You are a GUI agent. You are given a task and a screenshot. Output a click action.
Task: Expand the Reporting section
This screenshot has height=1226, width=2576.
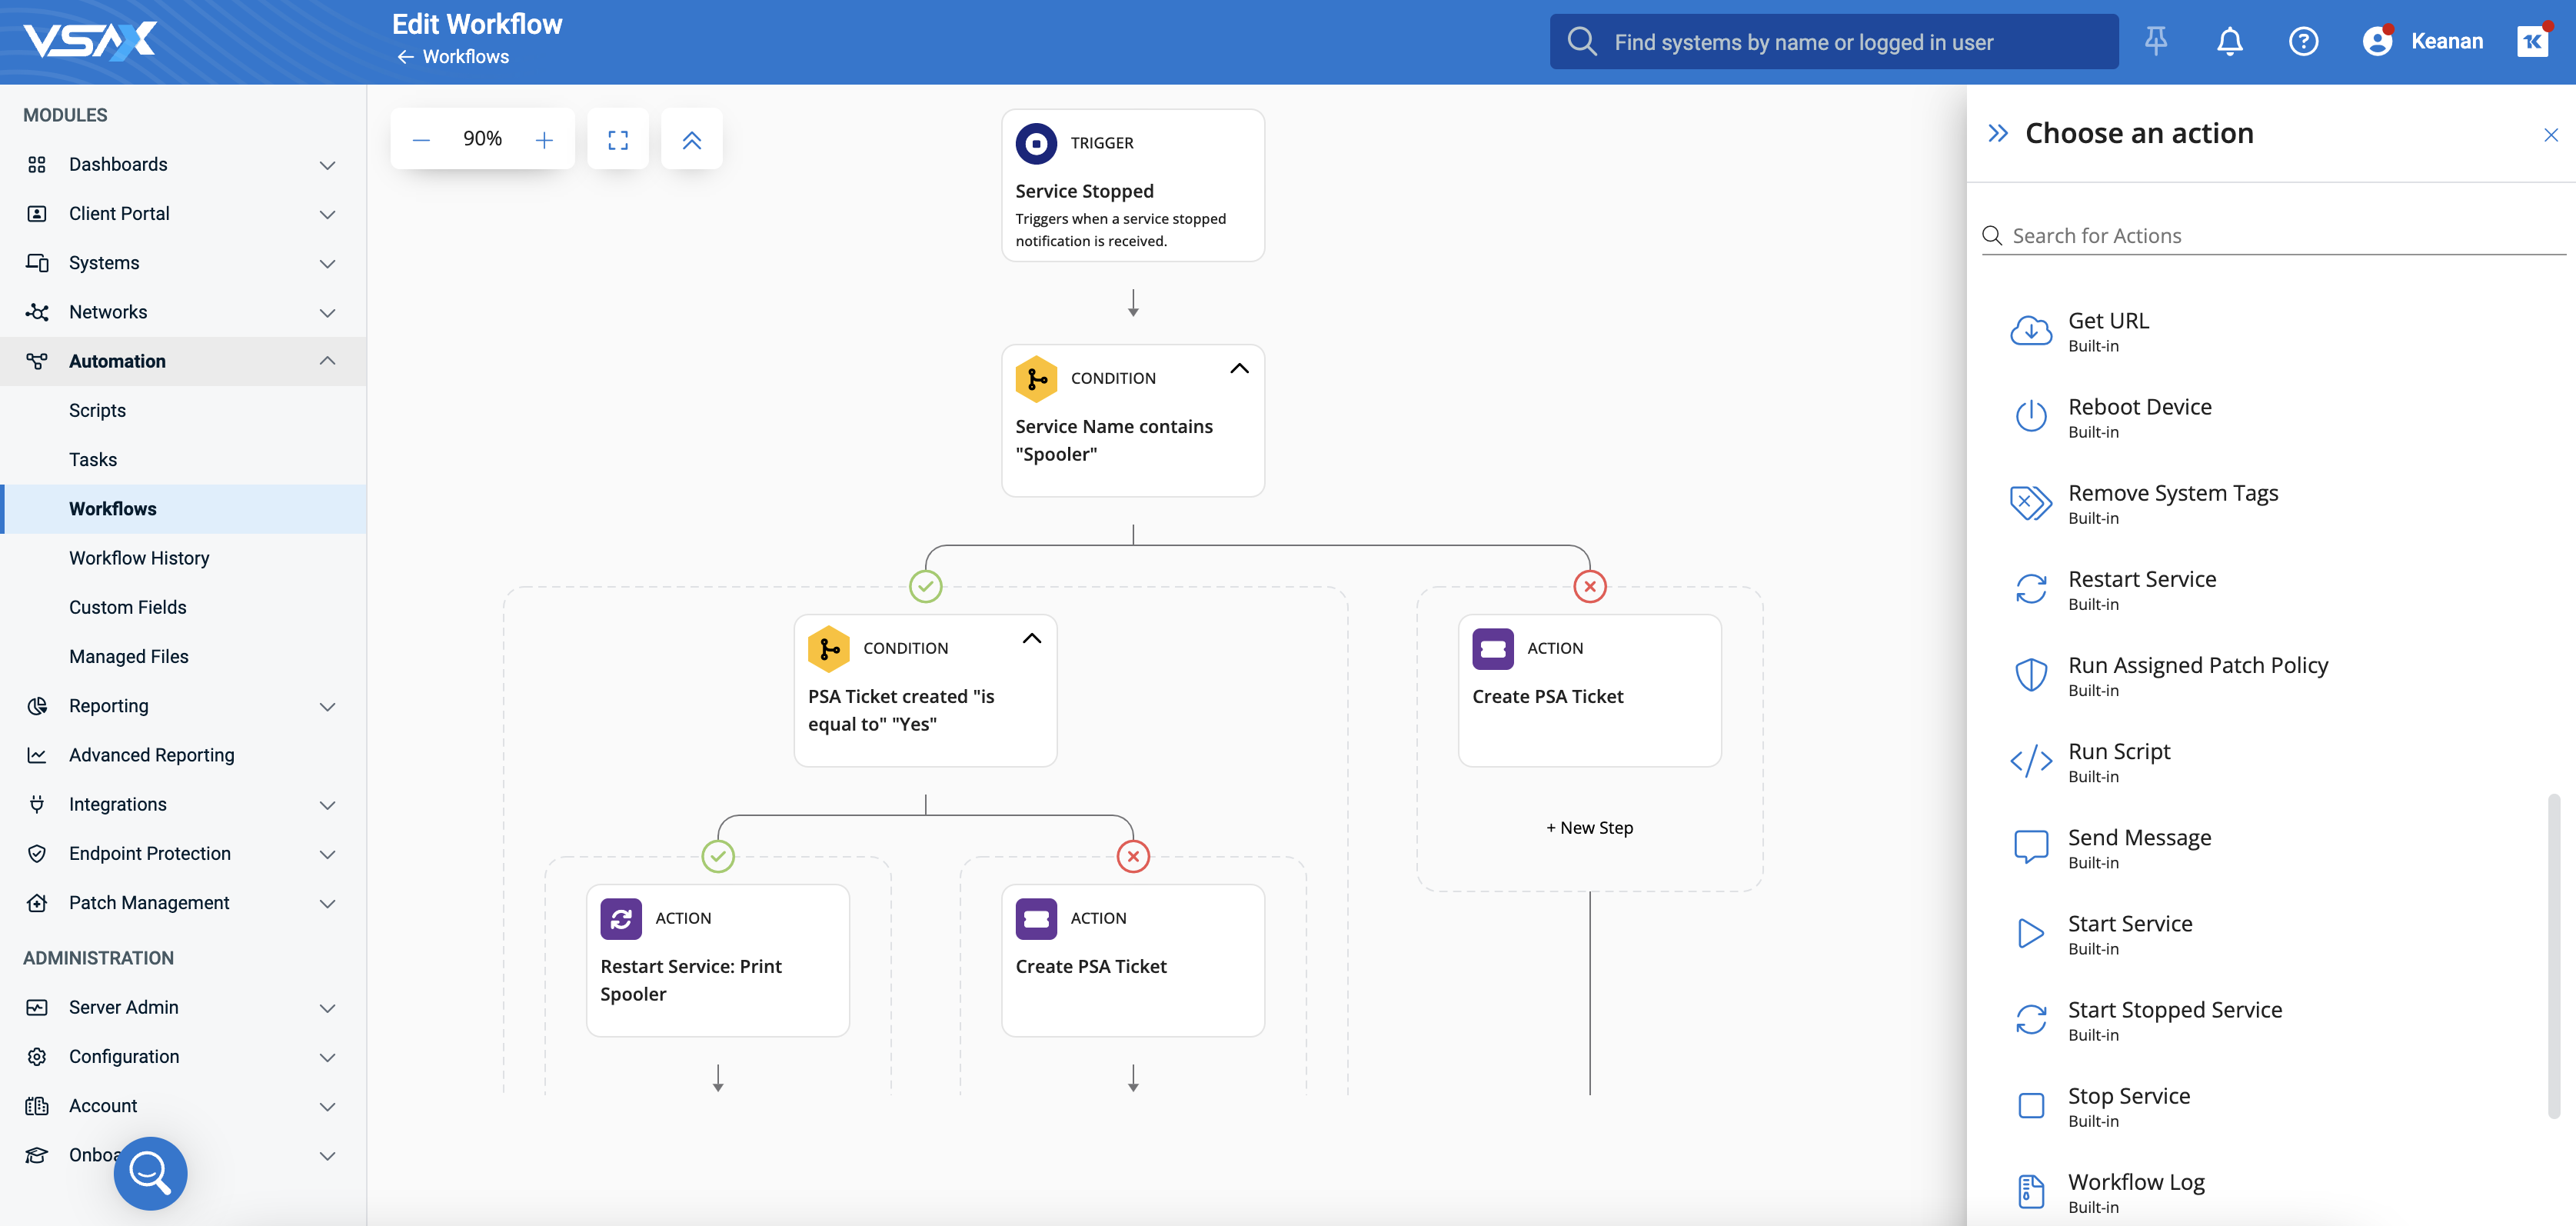click(328, 706)
